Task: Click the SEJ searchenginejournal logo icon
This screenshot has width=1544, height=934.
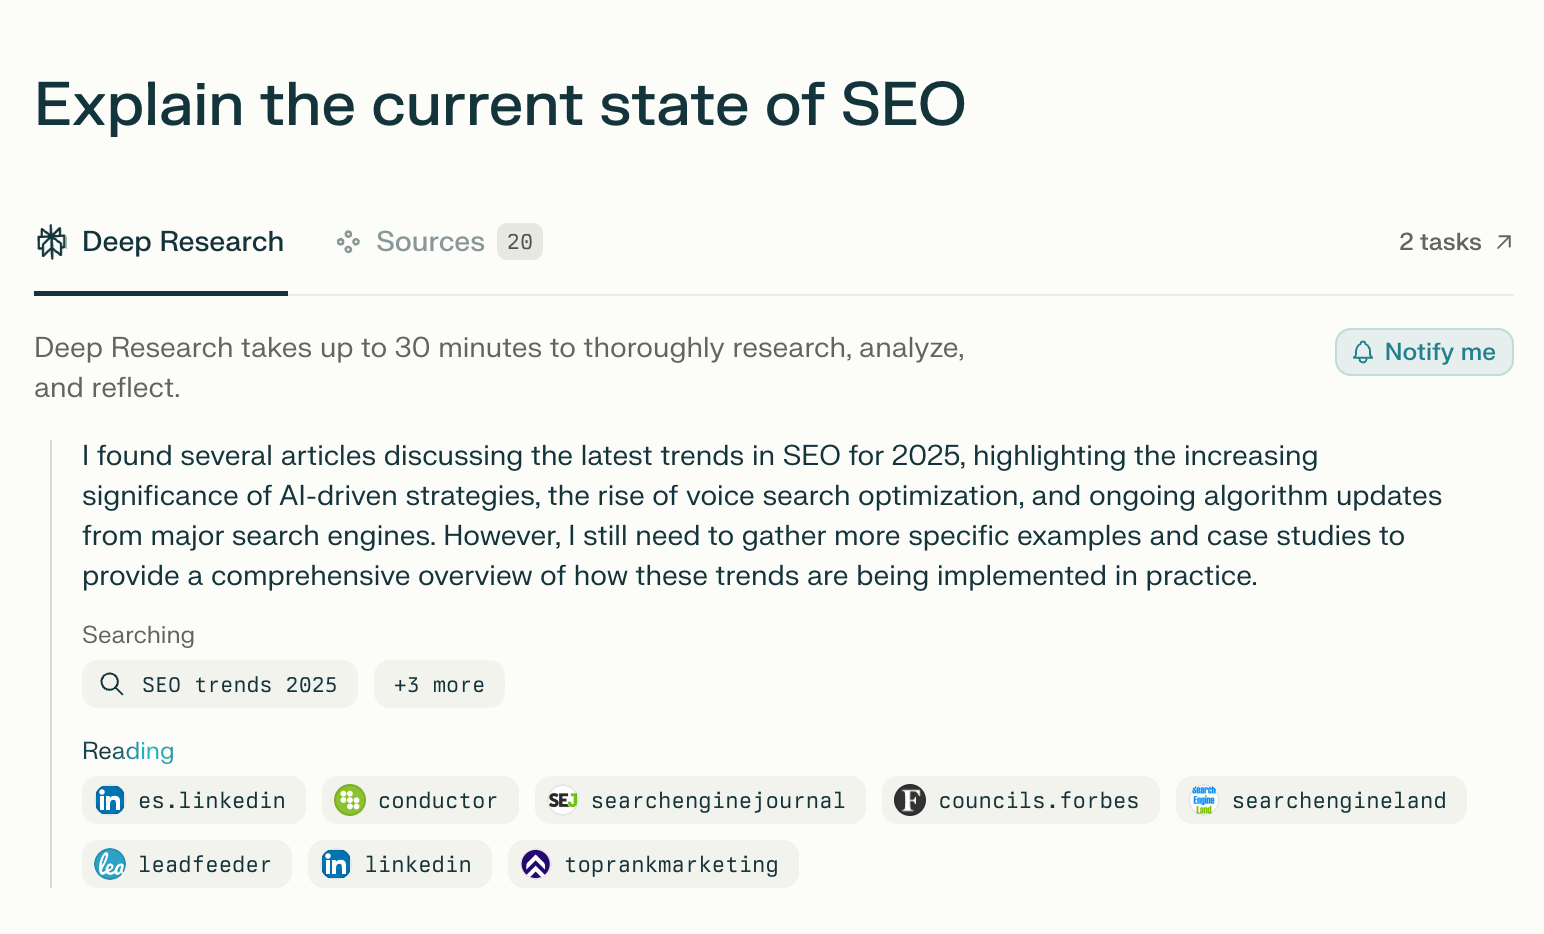Action: (563, 800)
